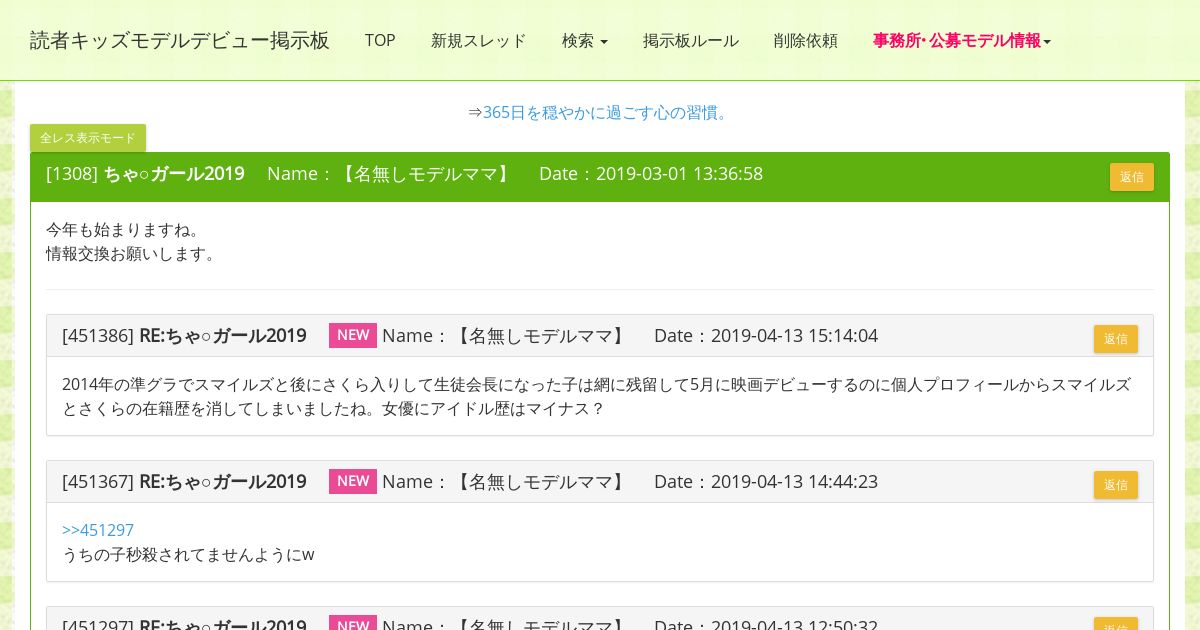Image resolution: width=1200 pixels, height=630 pixels.
Task: Jump to quoted post >>451297
Action: tap(98, 530)
